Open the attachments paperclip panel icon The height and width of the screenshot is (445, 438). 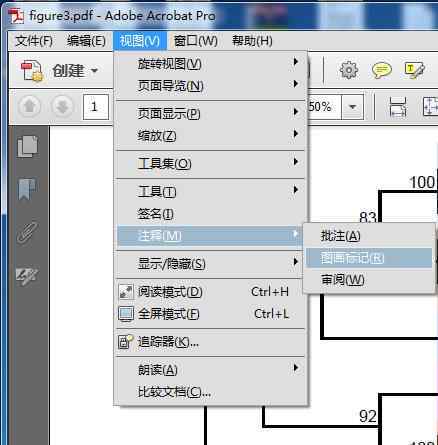coord(27,232)
